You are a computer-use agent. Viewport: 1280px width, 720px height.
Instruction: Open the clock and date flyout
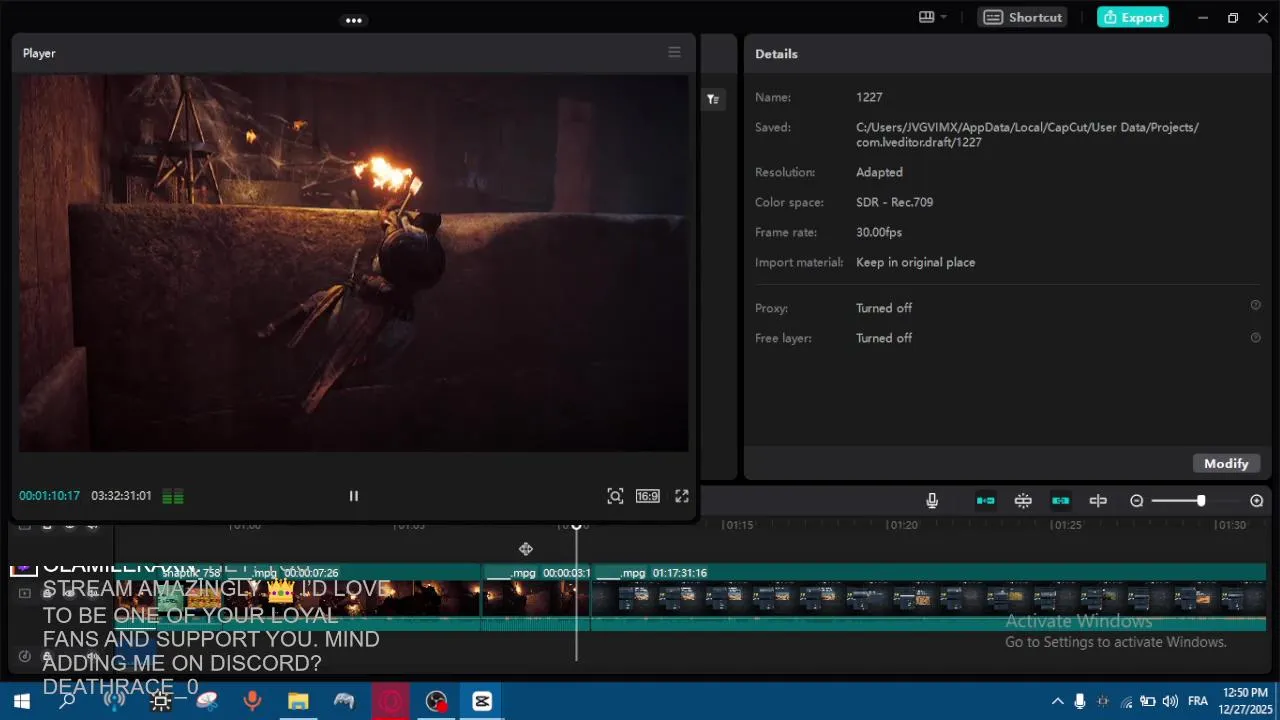click(x=1244, y=701)
